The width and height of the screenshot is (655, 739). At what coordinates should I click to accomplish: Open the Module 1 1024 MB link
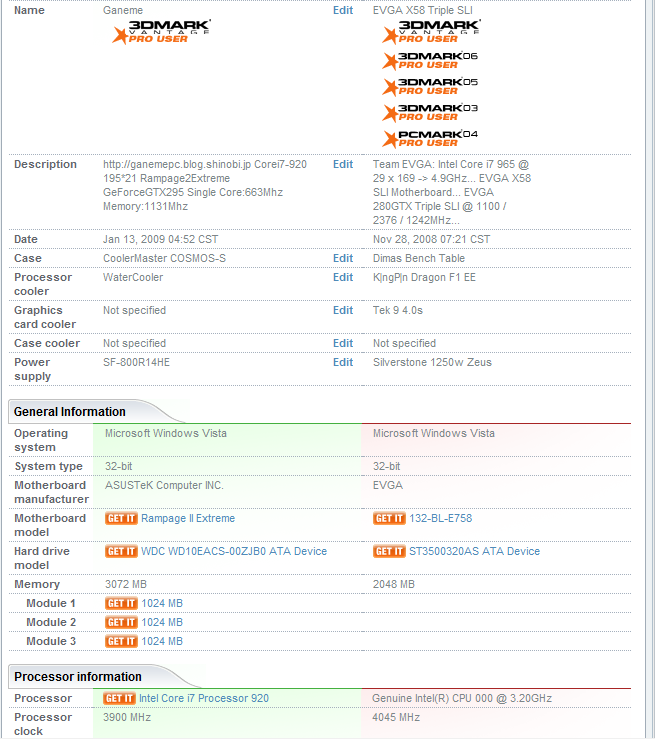click(162, 603)
